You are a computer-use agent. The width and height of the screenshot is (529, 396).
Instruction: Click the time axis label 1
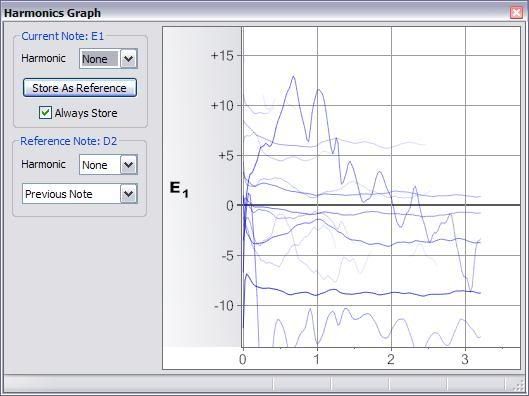click(x=316, y=359)
